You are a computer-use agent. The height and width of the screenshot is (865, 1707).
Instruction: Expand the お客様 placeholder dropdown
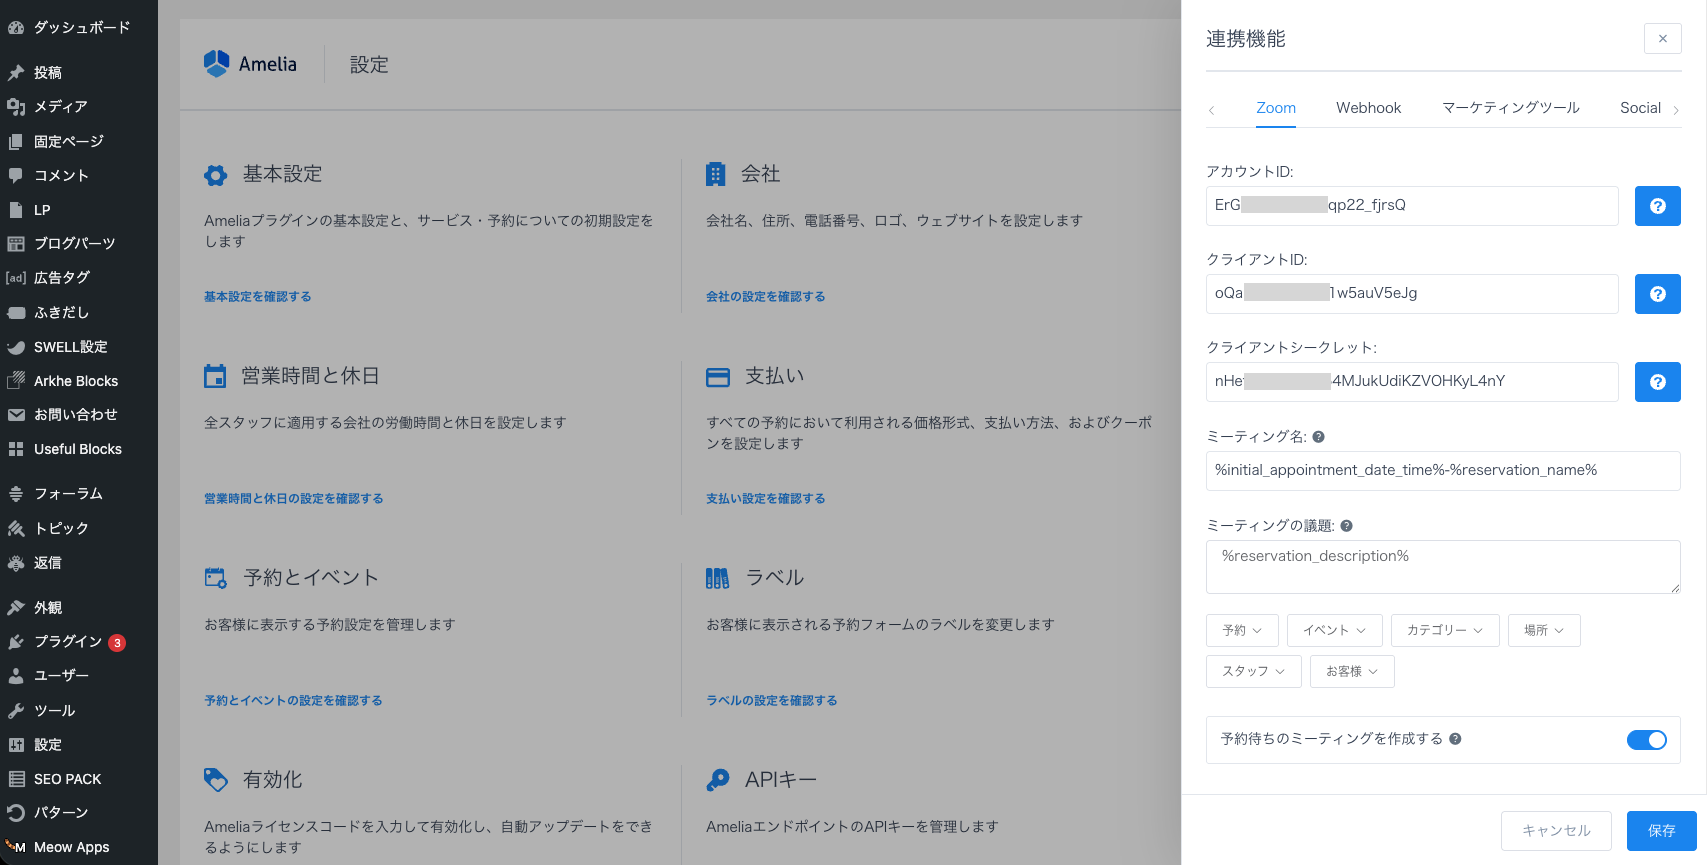coord(1351,671)
